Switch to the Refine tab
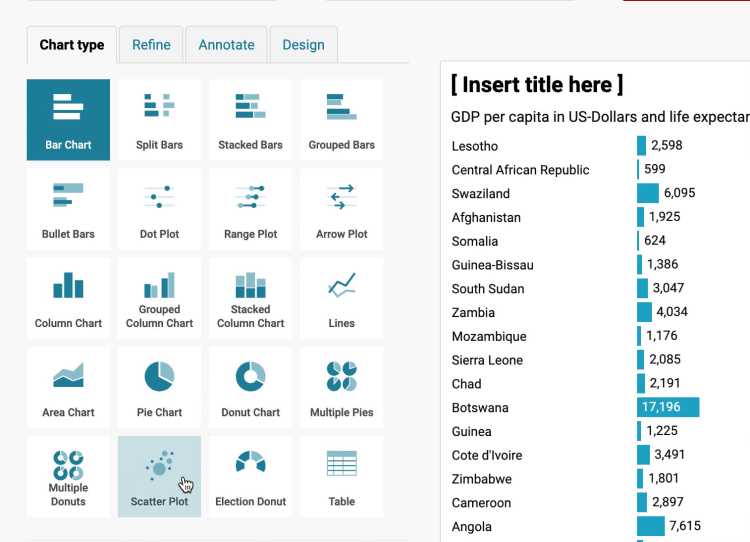 tap(151, 45)
